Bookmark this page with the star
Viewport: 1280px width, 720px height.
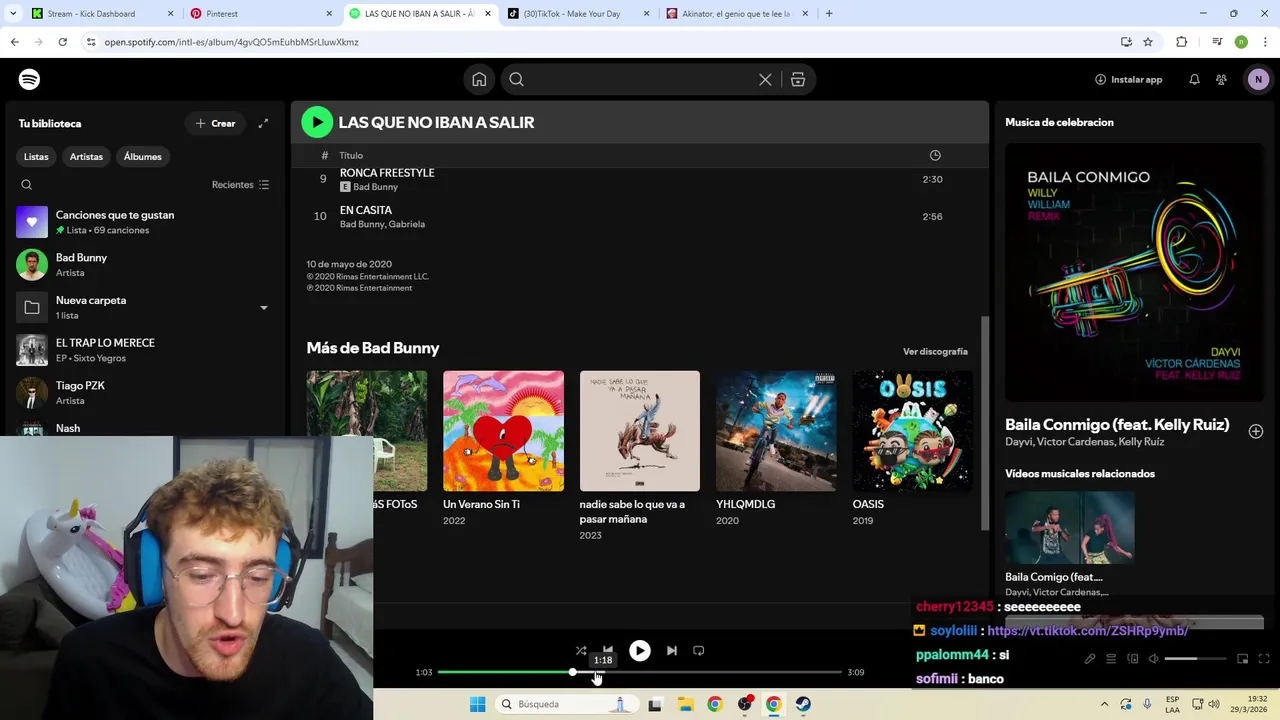(x=1148, y=42)
